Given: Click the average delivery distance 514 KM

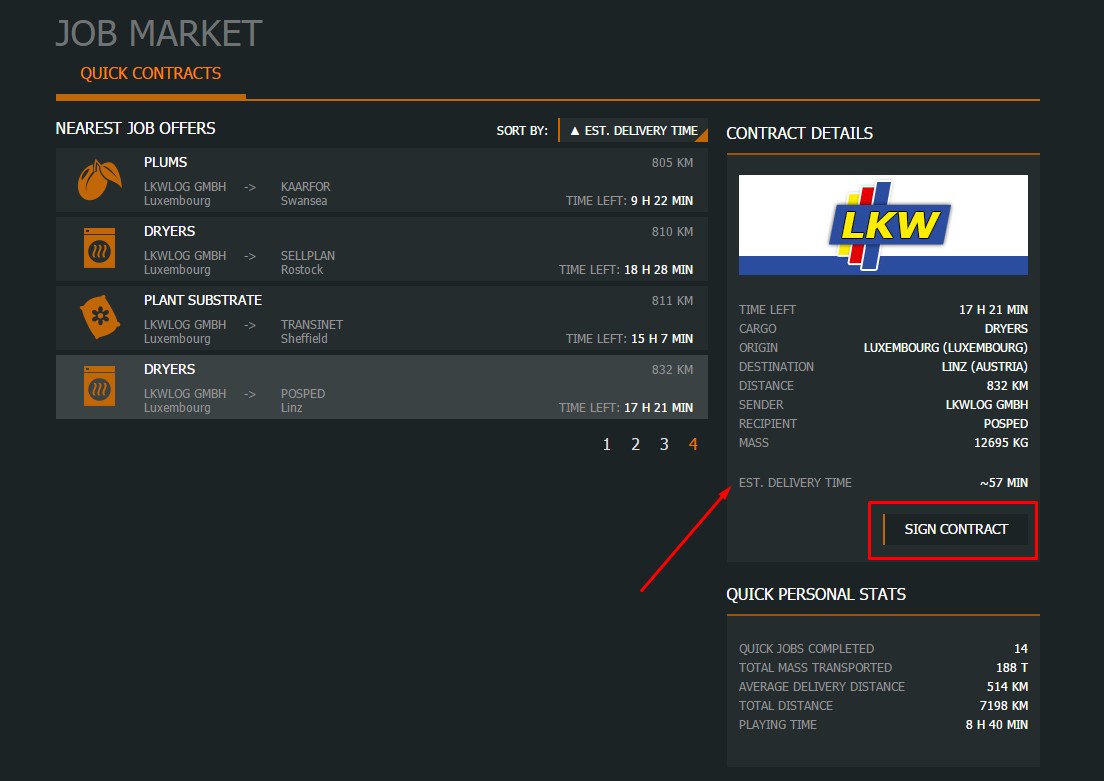Looking at the screenshot, I should (1007, 687).
